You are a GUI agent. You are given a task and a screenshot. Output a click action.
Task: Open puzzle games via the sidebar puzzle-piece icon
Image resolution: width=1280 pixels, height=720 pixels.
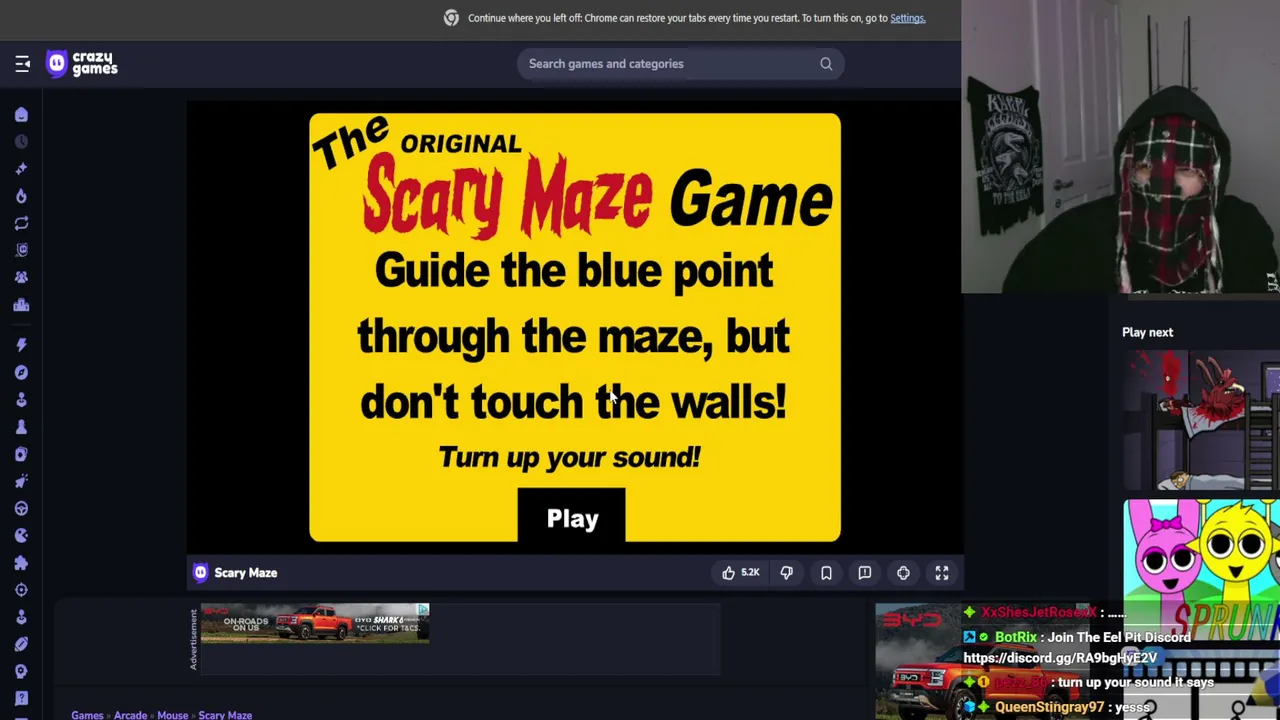(x=21, y=563)
